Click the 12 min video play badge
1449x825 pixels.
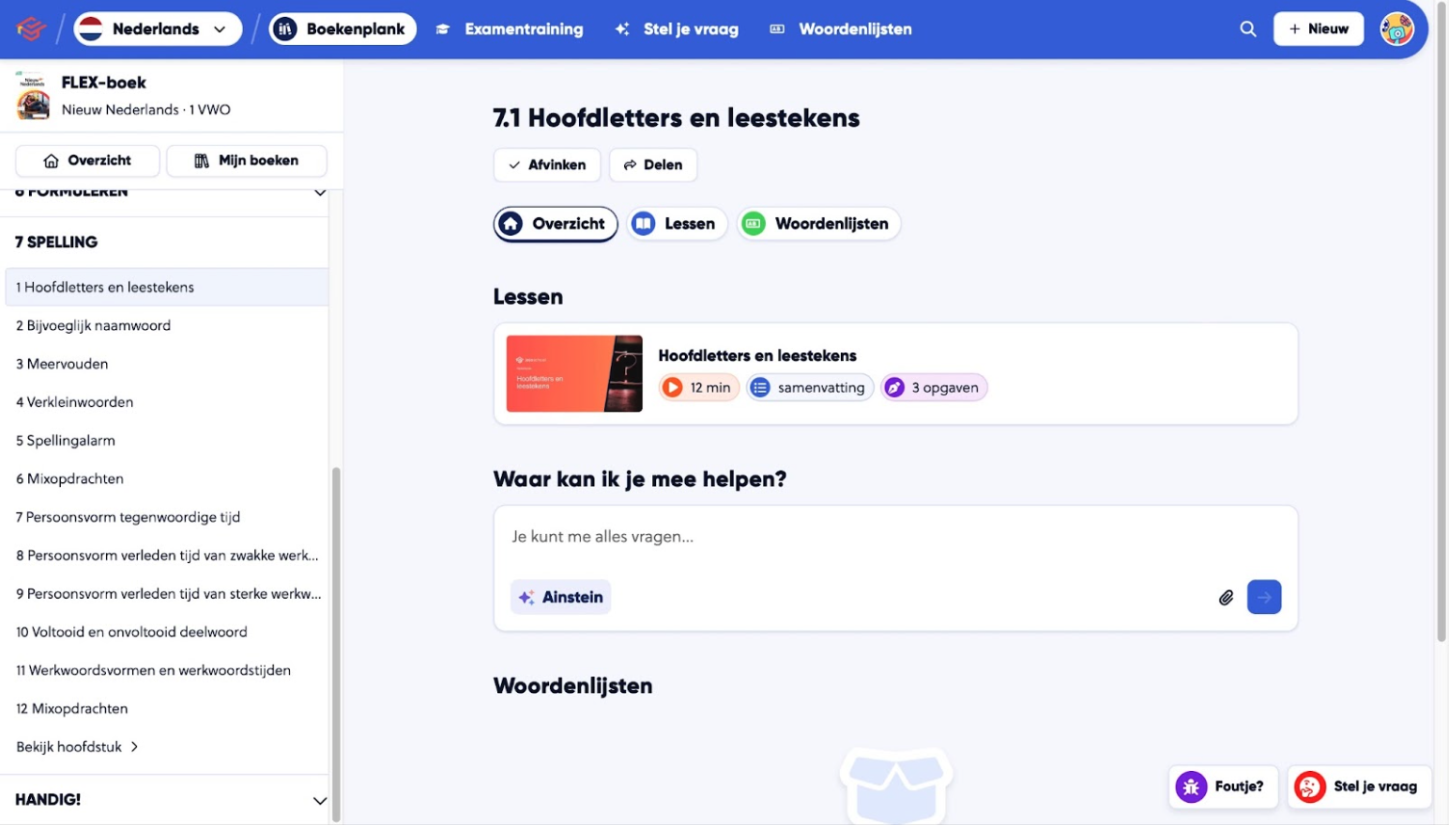[x=699, y=387]
